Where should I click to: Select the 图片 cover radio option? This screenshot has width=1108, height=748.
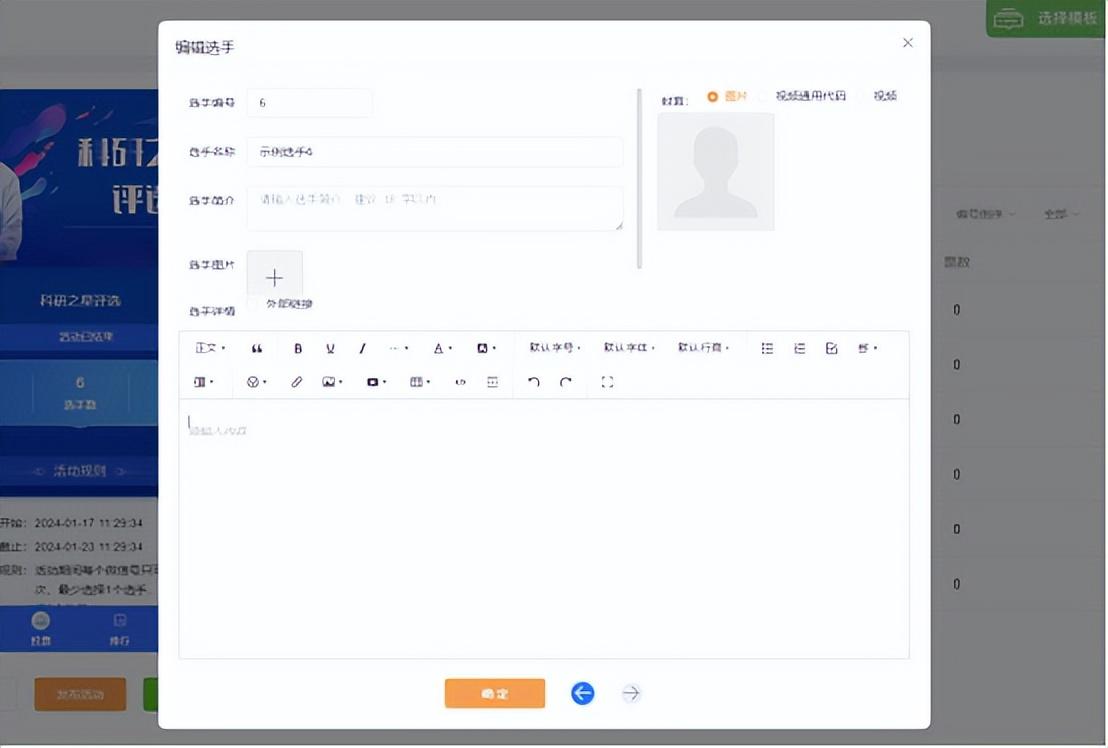coord(713,97)
